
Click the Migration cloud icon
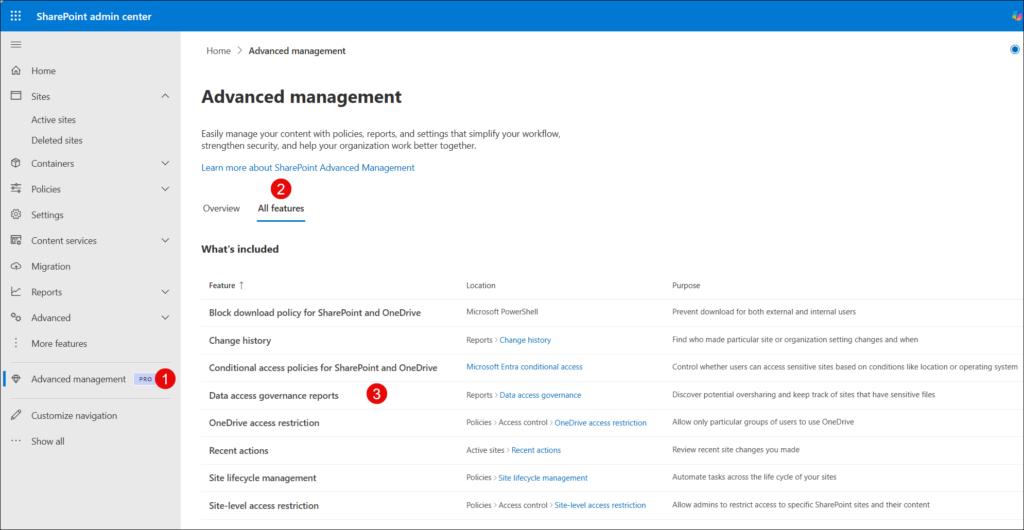(x=16, y=267)
